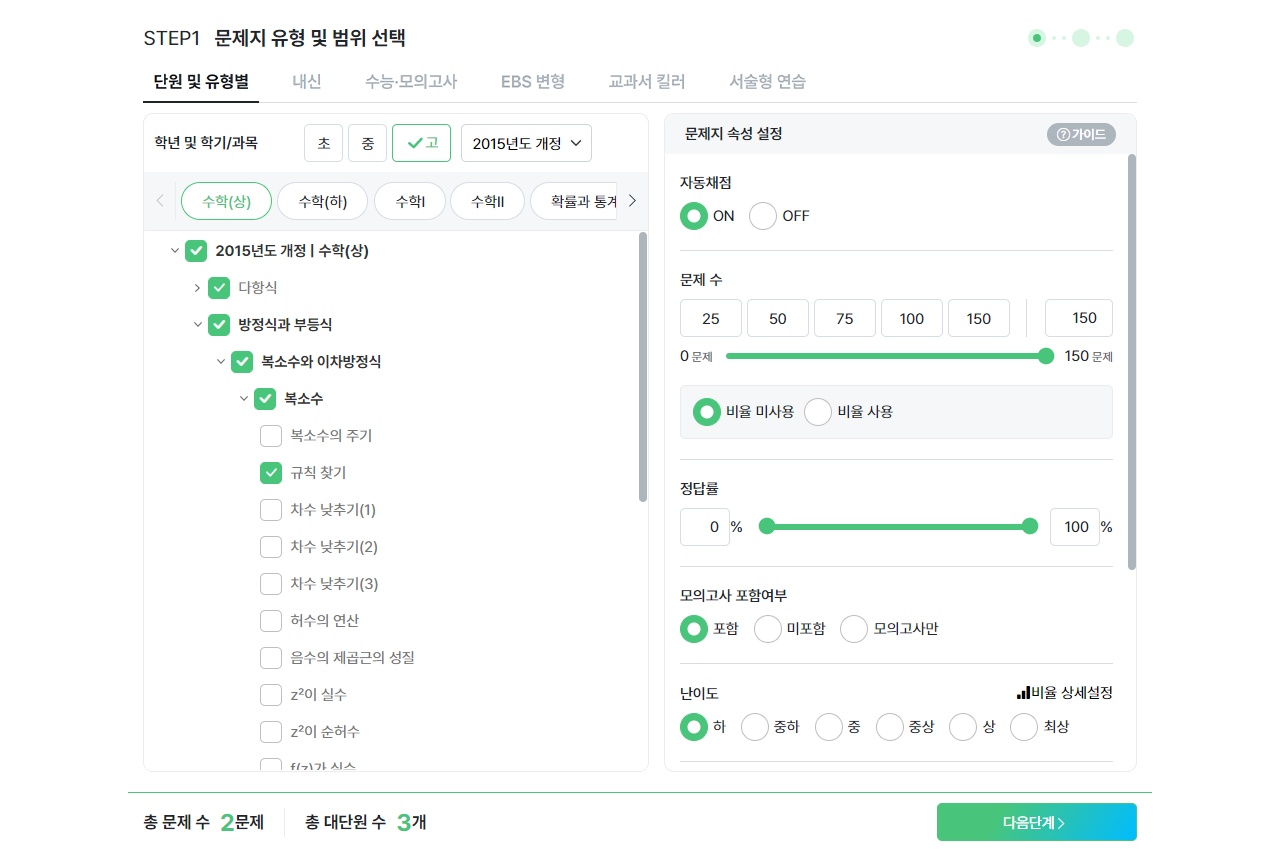1280x849 pixels.
Task: Set problem count to 50
Action: pyautogui.click(x=778, y=319)
